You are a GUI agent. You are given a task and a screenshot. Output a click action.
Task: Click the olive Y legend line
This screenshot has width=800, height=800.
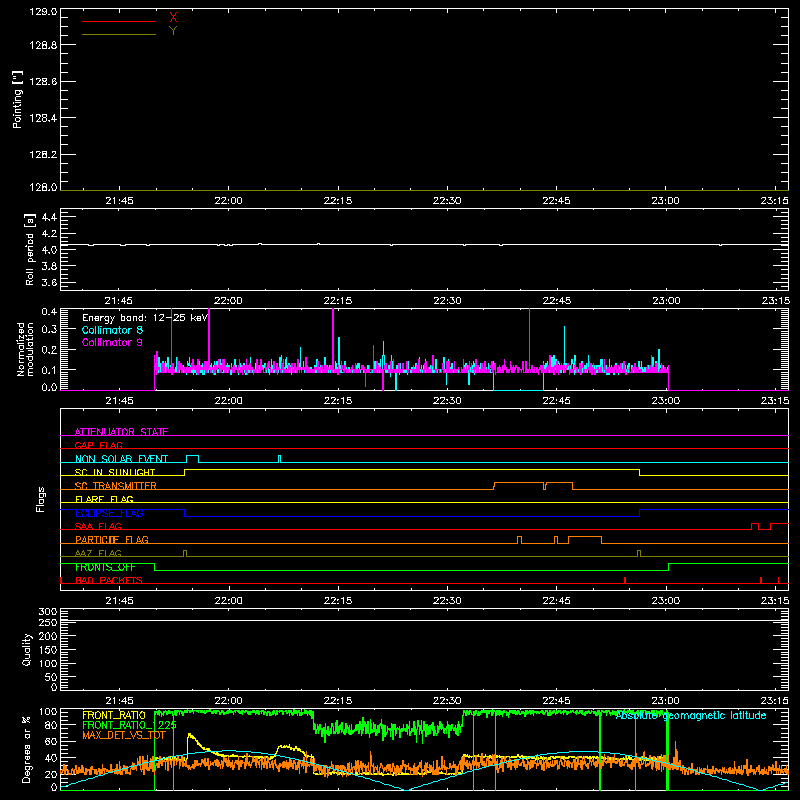(118, 34)
